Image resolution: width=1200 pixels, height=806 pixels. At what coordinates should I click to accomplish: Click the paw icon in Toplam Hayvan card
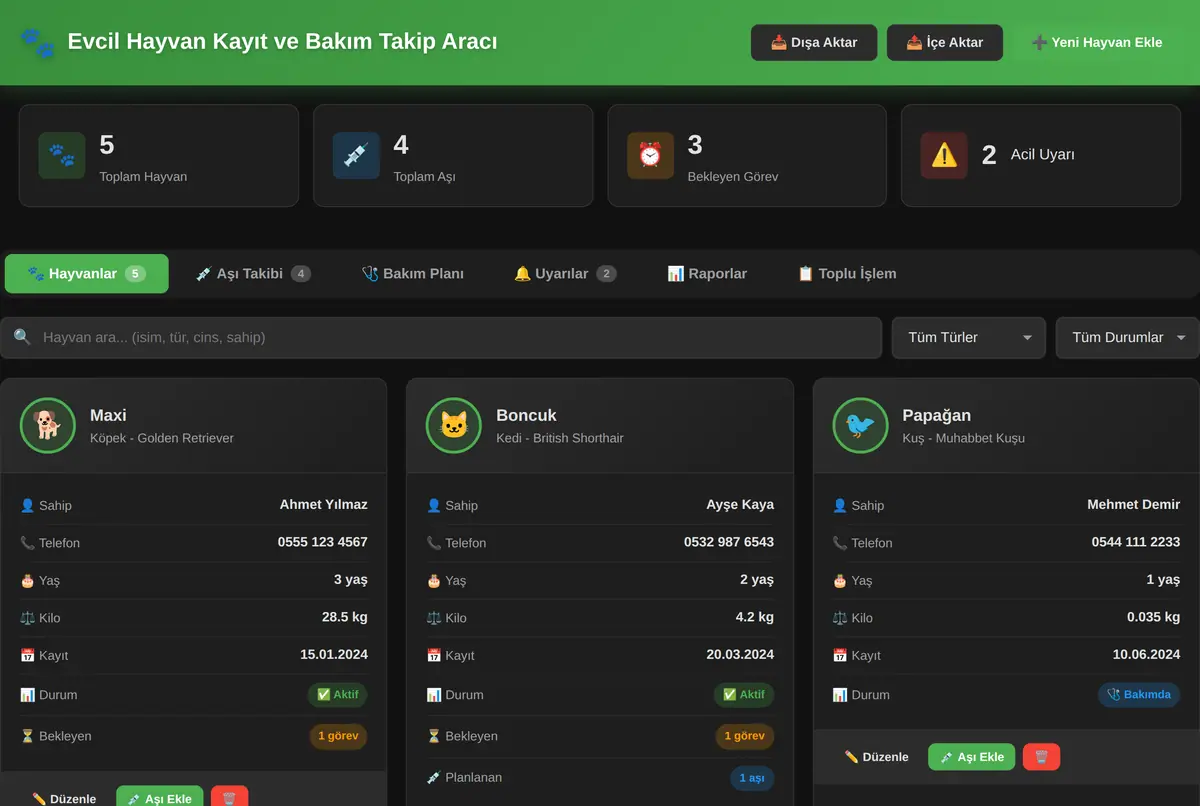62,156
